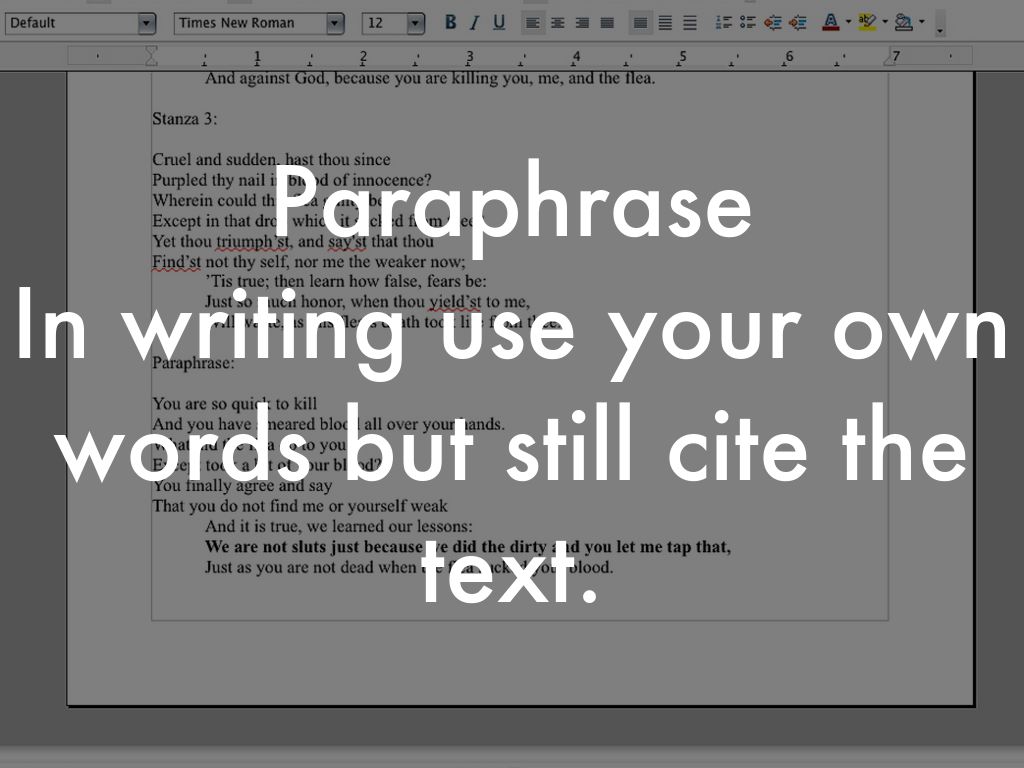Toggle bold formatting
Screen dimensions: 1024x768
pos(450,22)
